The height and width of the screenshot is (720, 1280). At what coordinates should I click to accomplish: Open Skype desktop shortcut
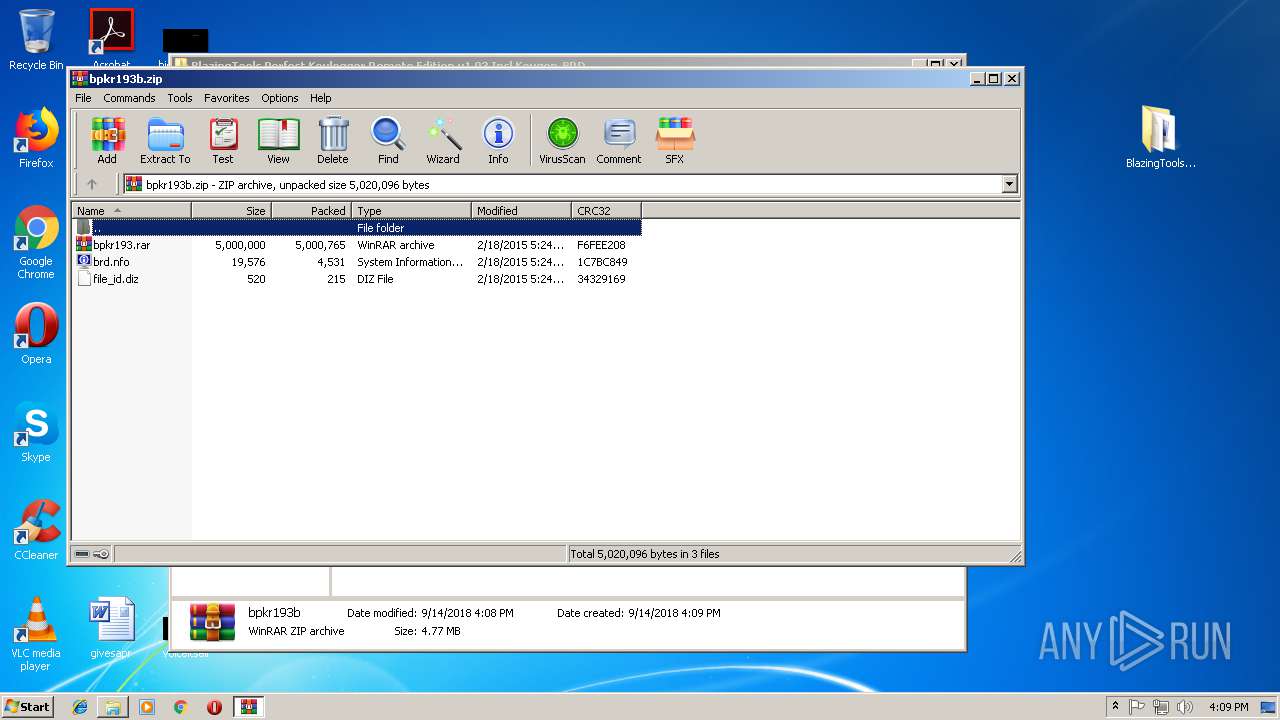pos(36,432)
